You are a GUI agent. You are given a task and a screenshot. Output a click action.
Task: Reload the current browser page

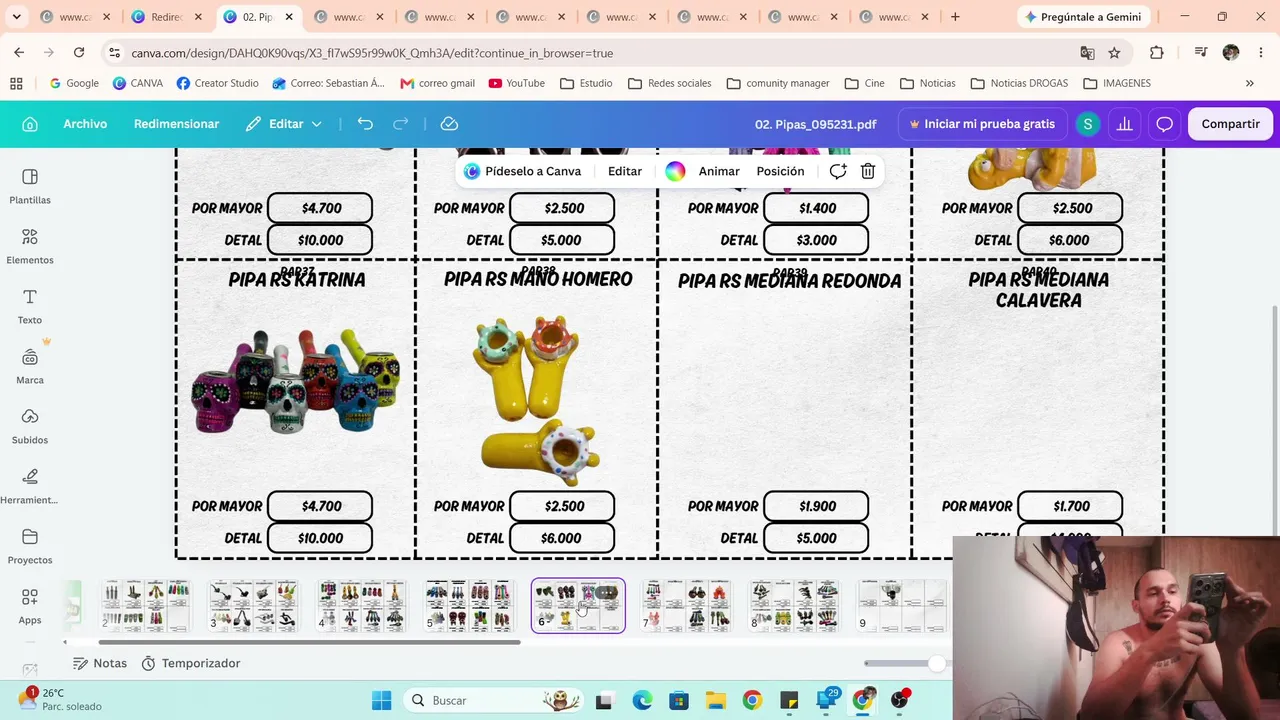click(79, 53)
